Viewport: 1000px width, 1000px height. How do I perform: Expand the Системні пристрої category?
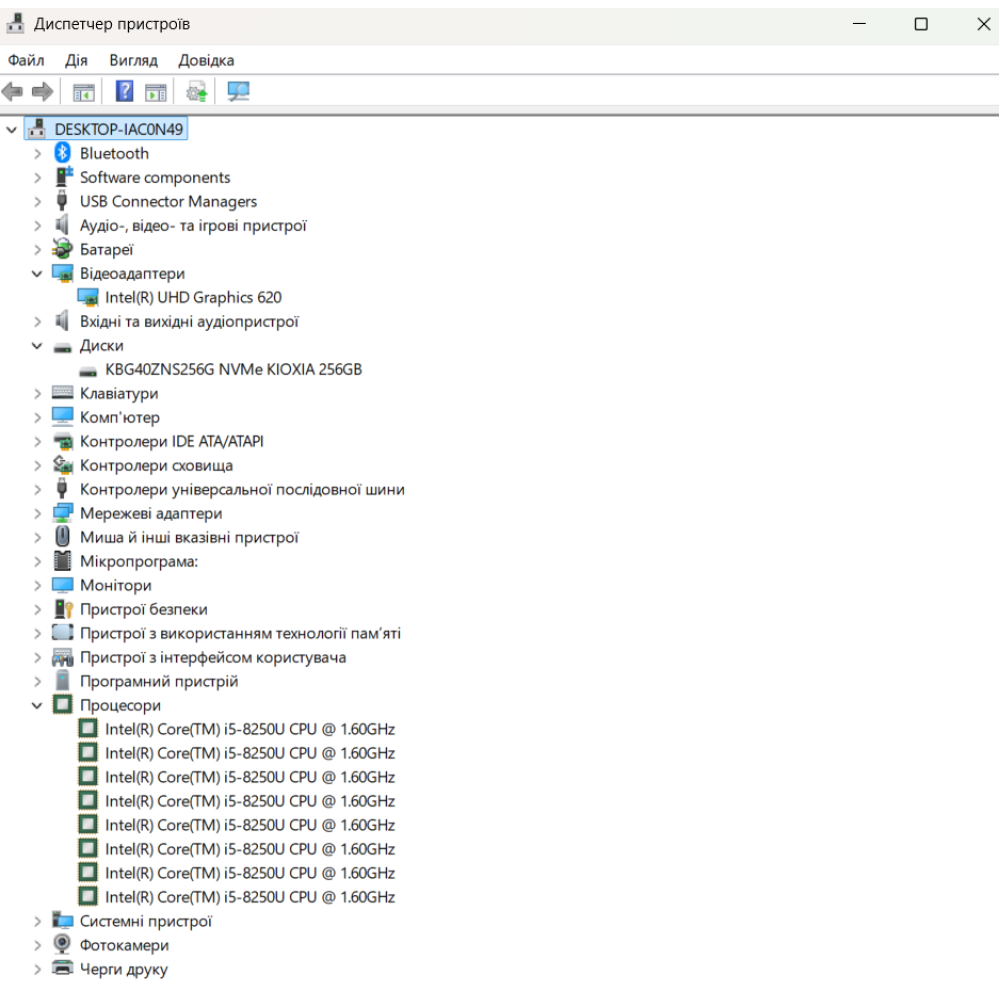click(37, 921)
